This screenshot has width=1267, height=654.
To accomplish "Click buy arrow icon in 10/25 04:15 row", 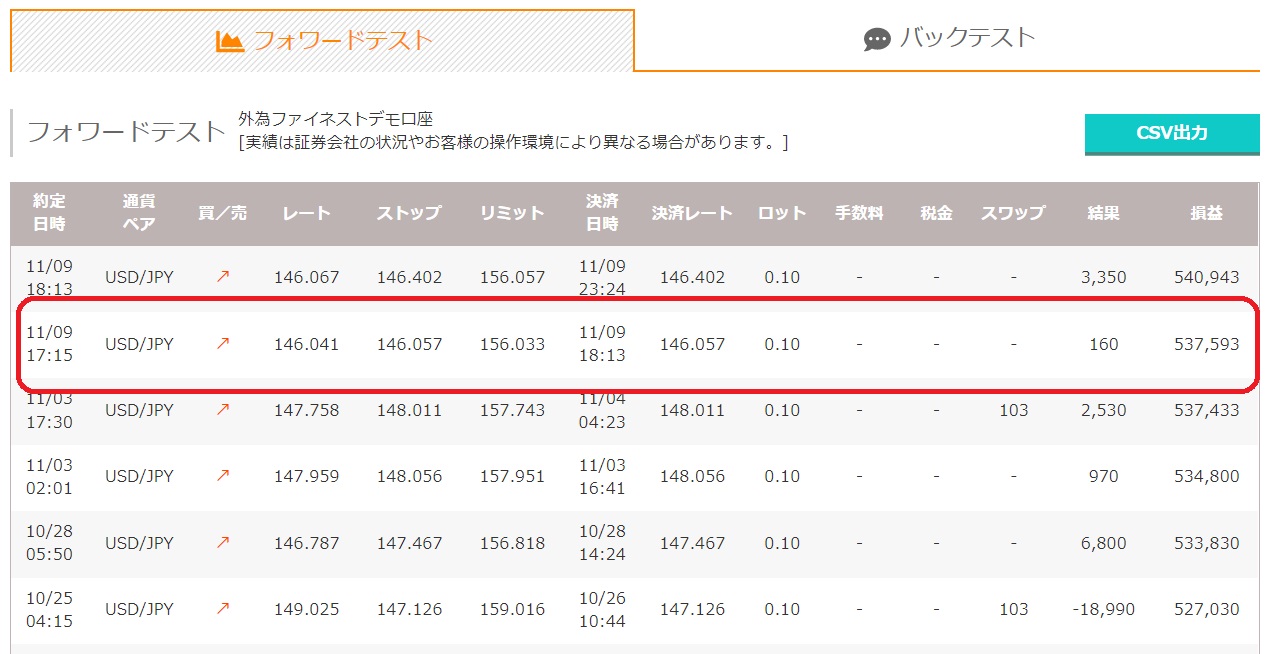I will pos(222,609).
